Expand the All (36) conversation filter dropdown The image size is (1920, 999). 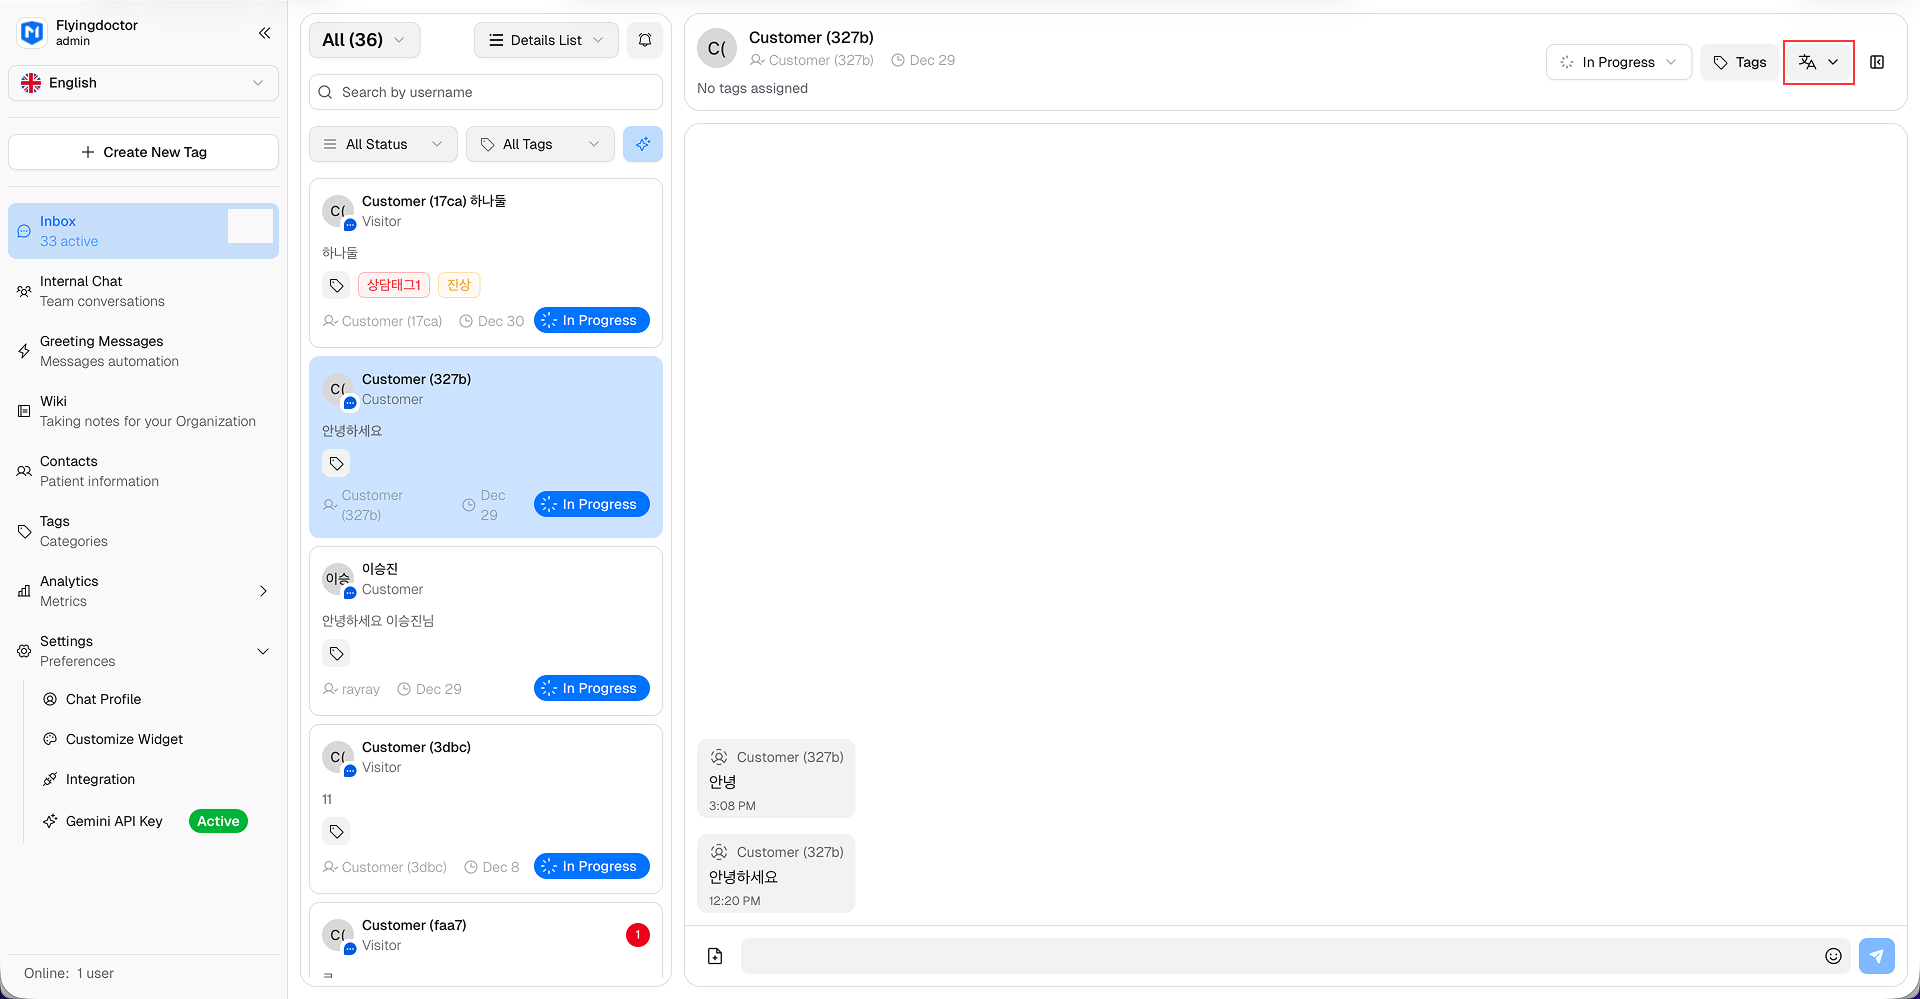(364, 40)
